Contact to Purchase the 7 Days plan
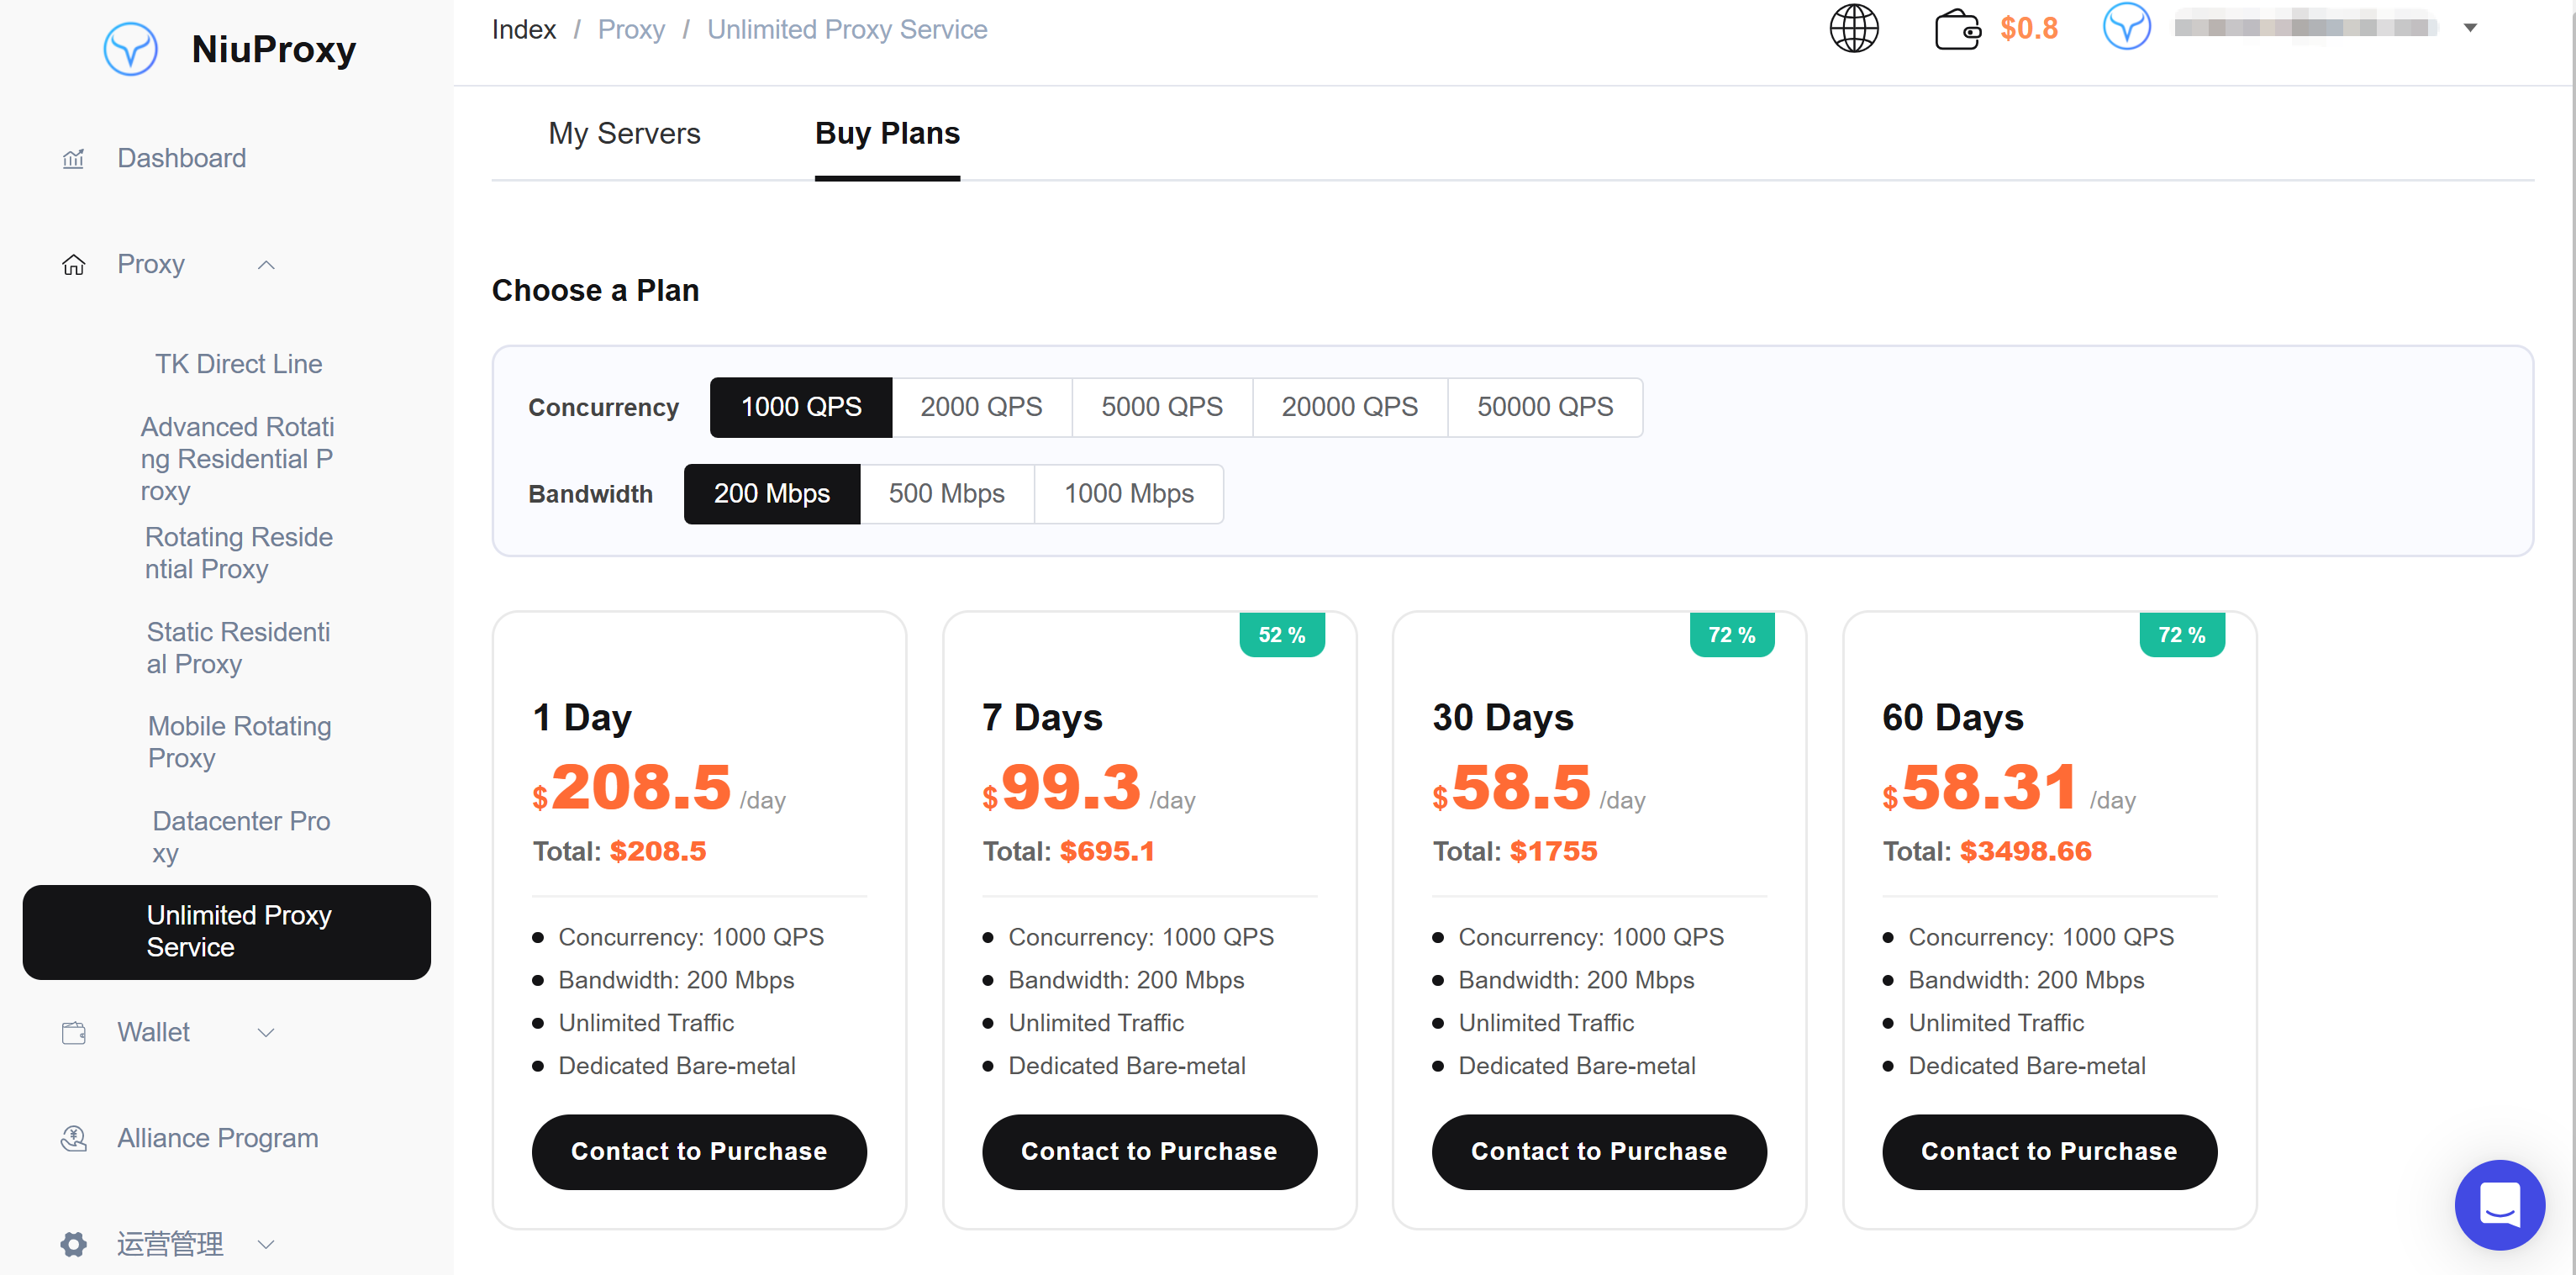Image resolution: width=2576 pixels, height=1275 pixels. click(x=1149, y=1152)
